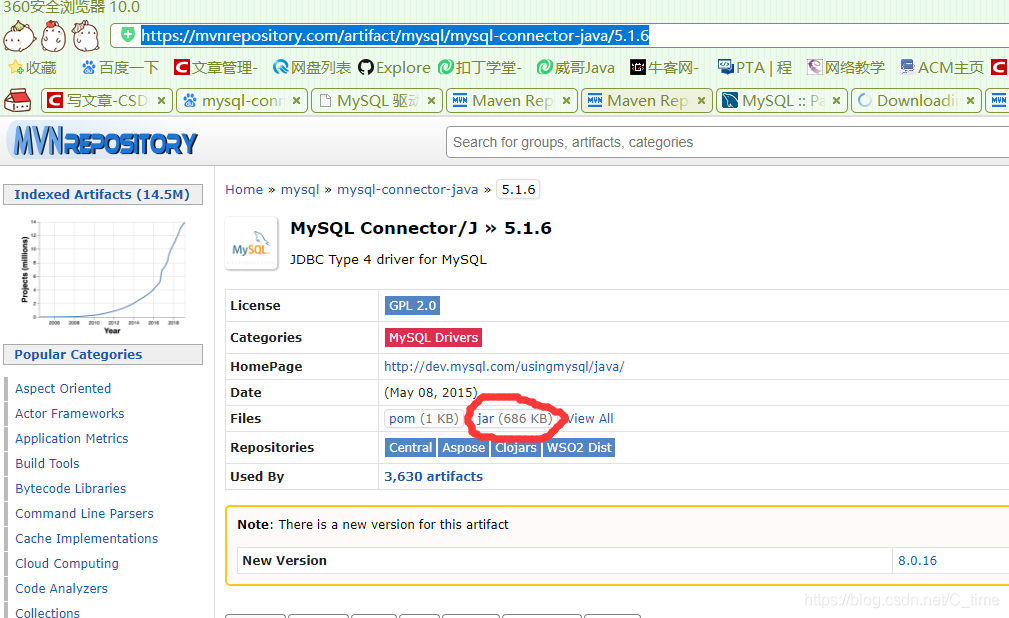The width and height of the screenshot is (1009, 618).
Task: Click the MySQL artifact logo thumbnail
Action: coord(251,243)
